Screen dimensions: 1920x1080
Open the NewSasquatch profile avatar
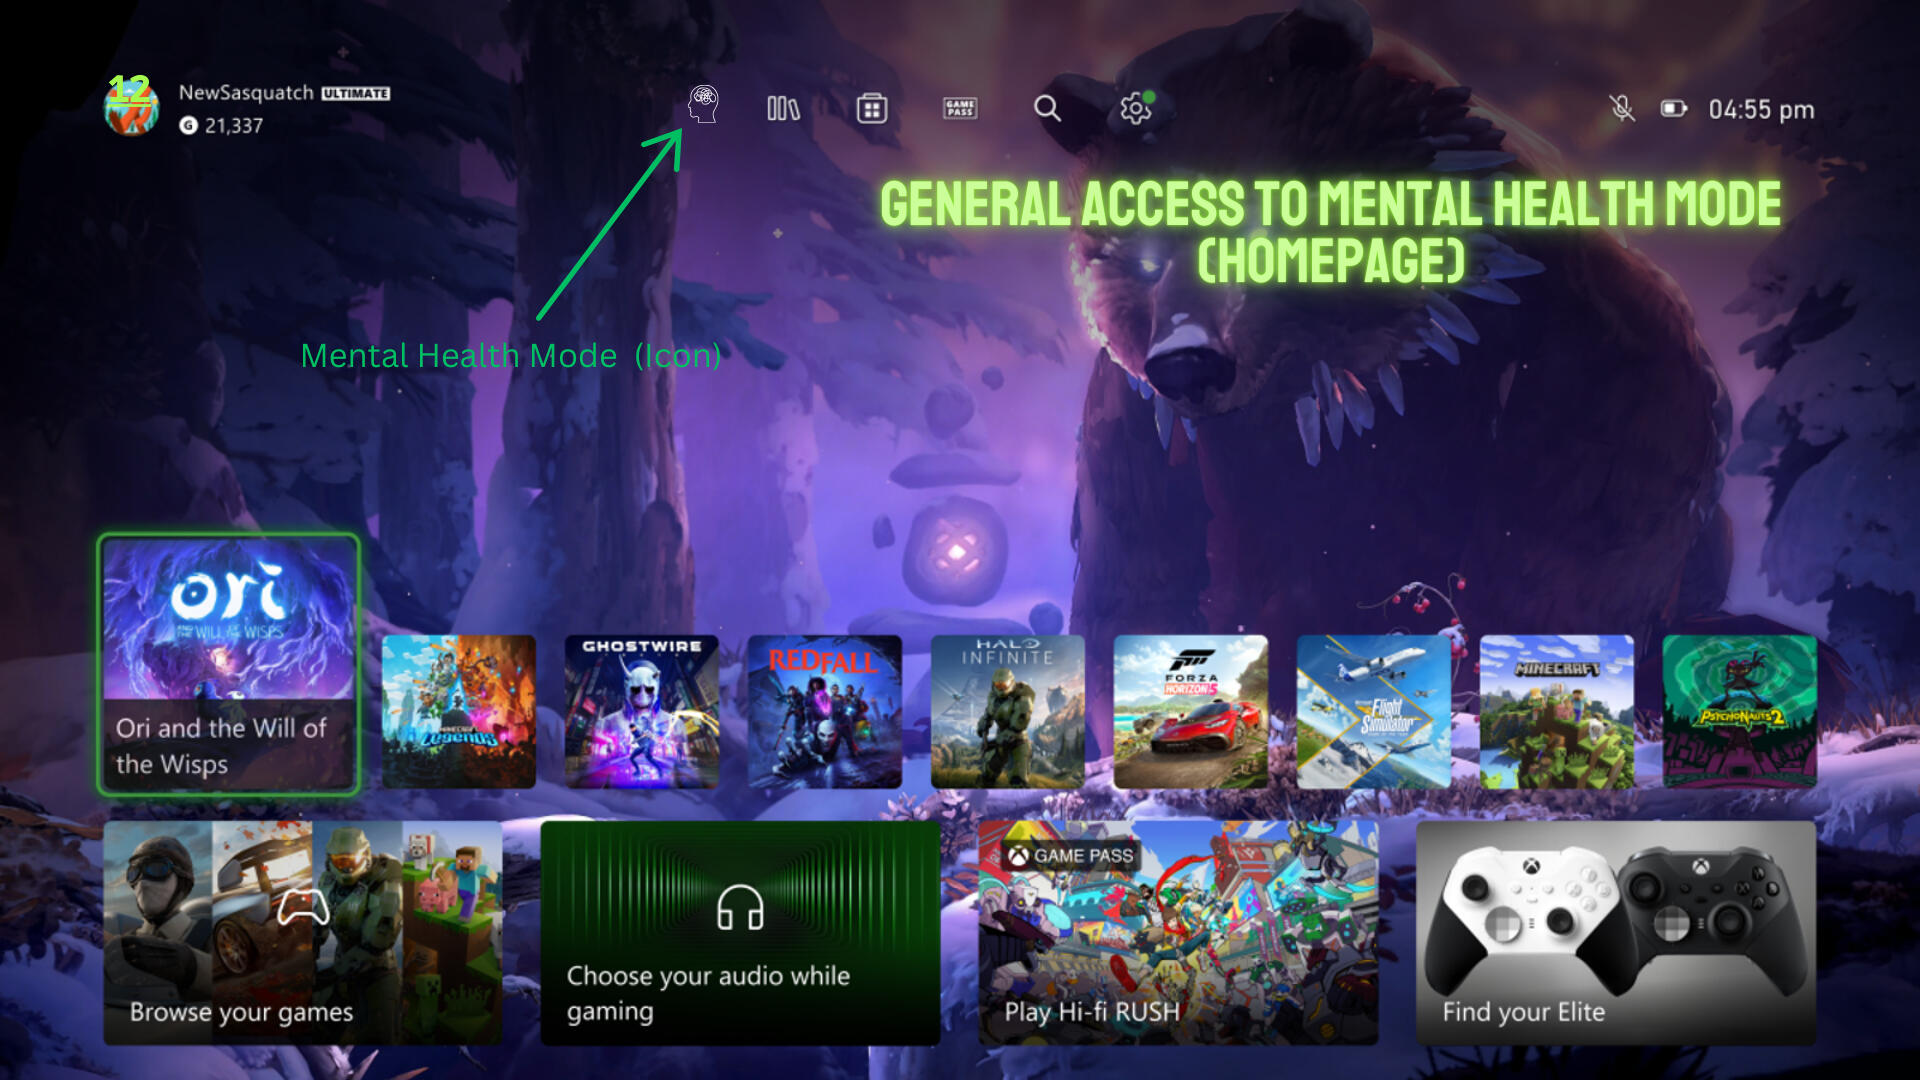coord(131,108)
